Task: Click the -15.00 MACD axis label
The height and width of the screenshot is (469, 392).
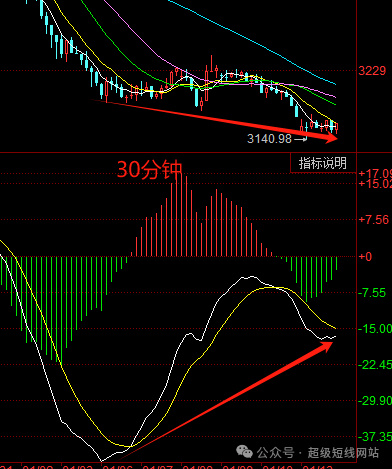Action: click(375, 329)
